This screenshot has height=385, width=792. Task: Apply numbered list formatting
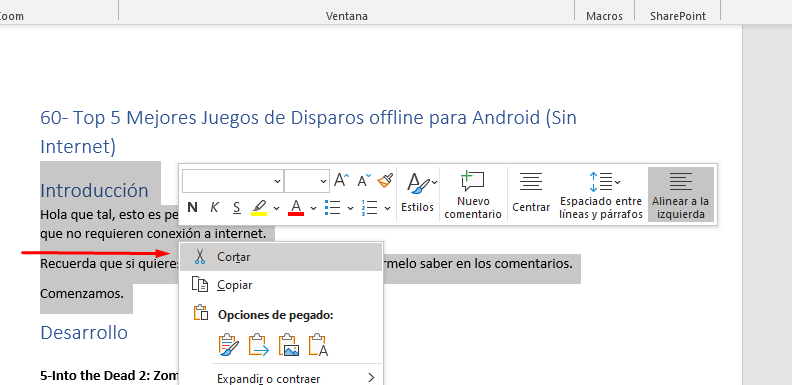click(x=370, y=208)
